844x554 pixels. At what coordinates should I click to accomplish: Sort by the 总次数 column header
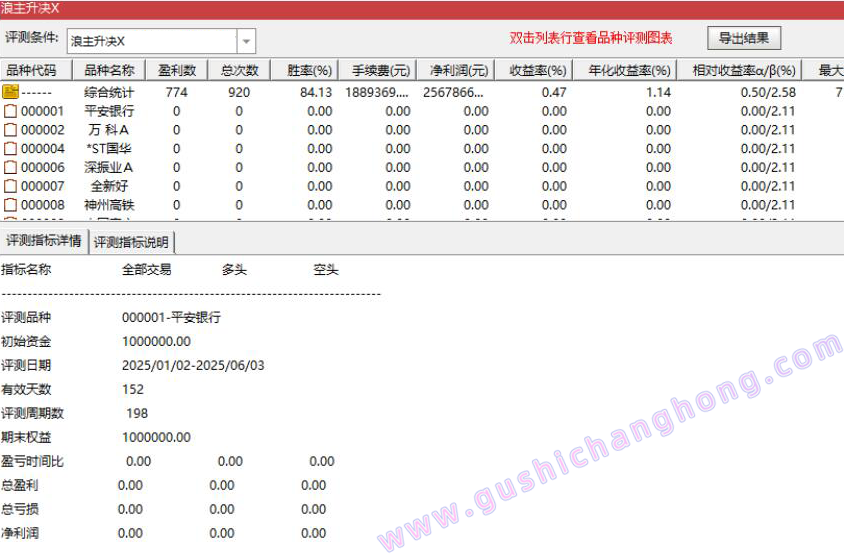click(x=240, y=71)
